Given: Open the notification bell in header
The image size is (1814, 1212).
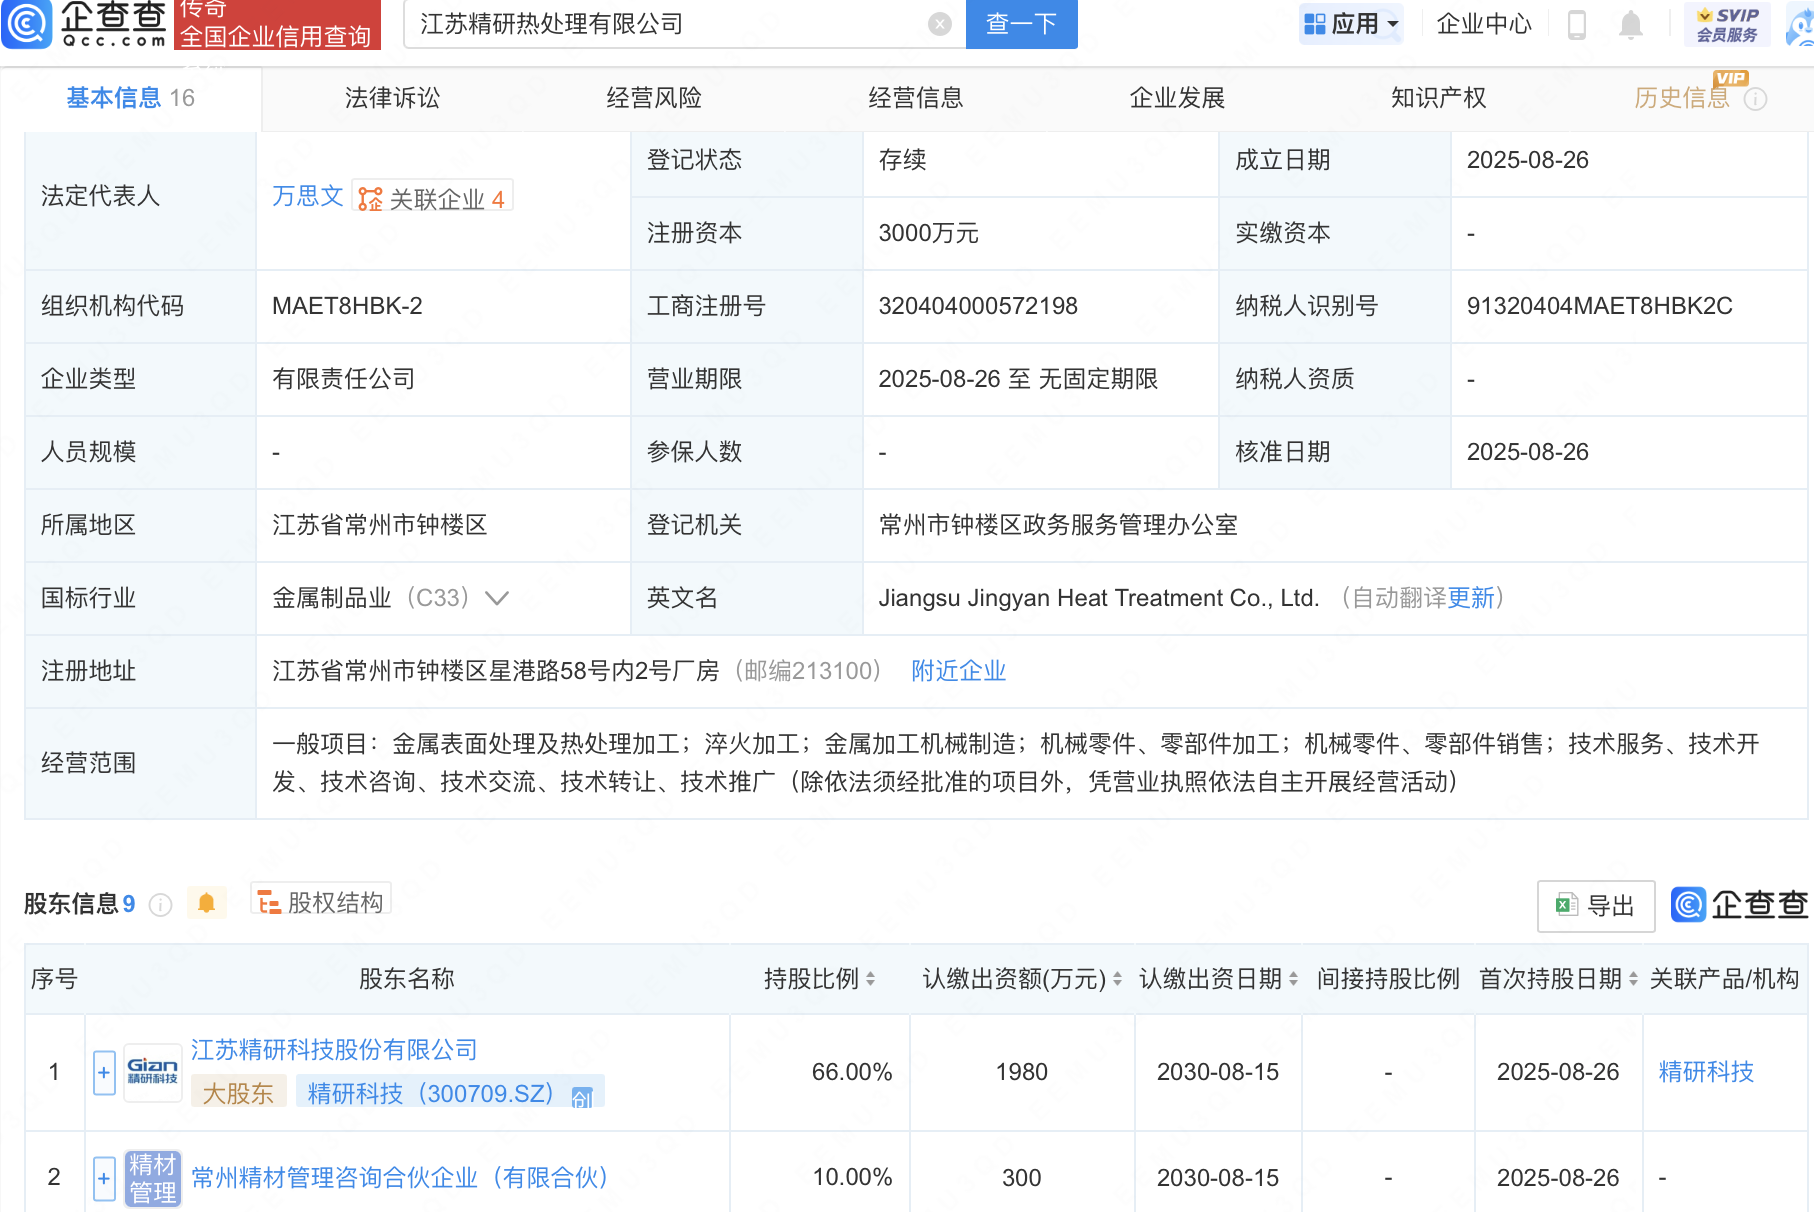Looking at the screenshot, I should [x=1630, y=24].
